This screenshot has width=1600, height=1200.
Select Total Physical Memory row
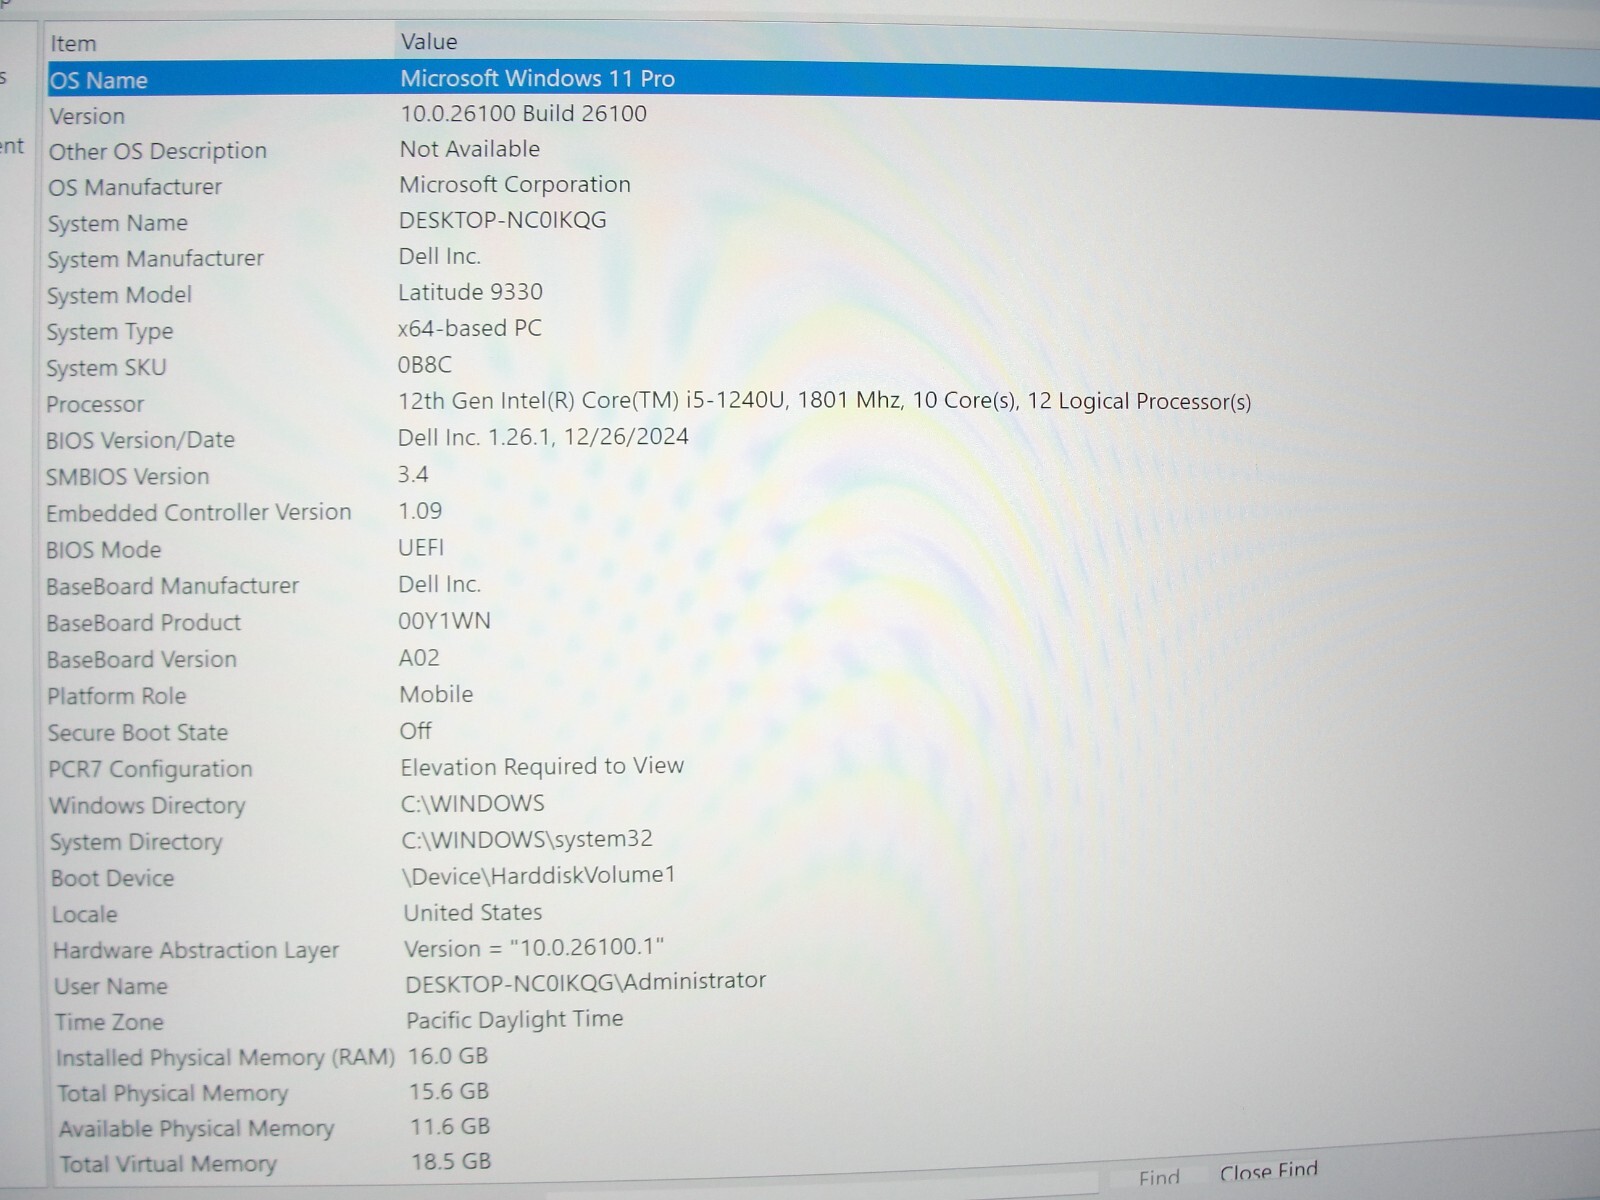(x=172, y=1094)
